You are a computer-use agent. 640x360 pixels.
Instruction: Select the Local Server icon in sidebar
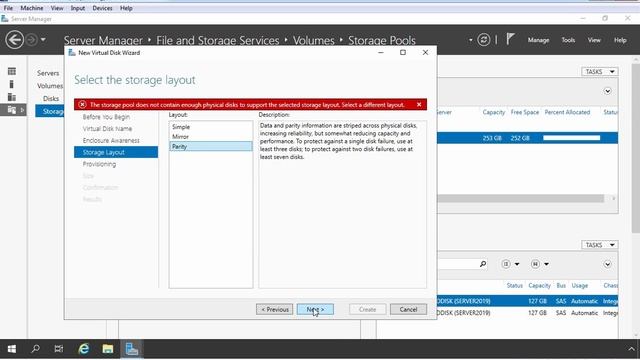(x=12, y=84)
